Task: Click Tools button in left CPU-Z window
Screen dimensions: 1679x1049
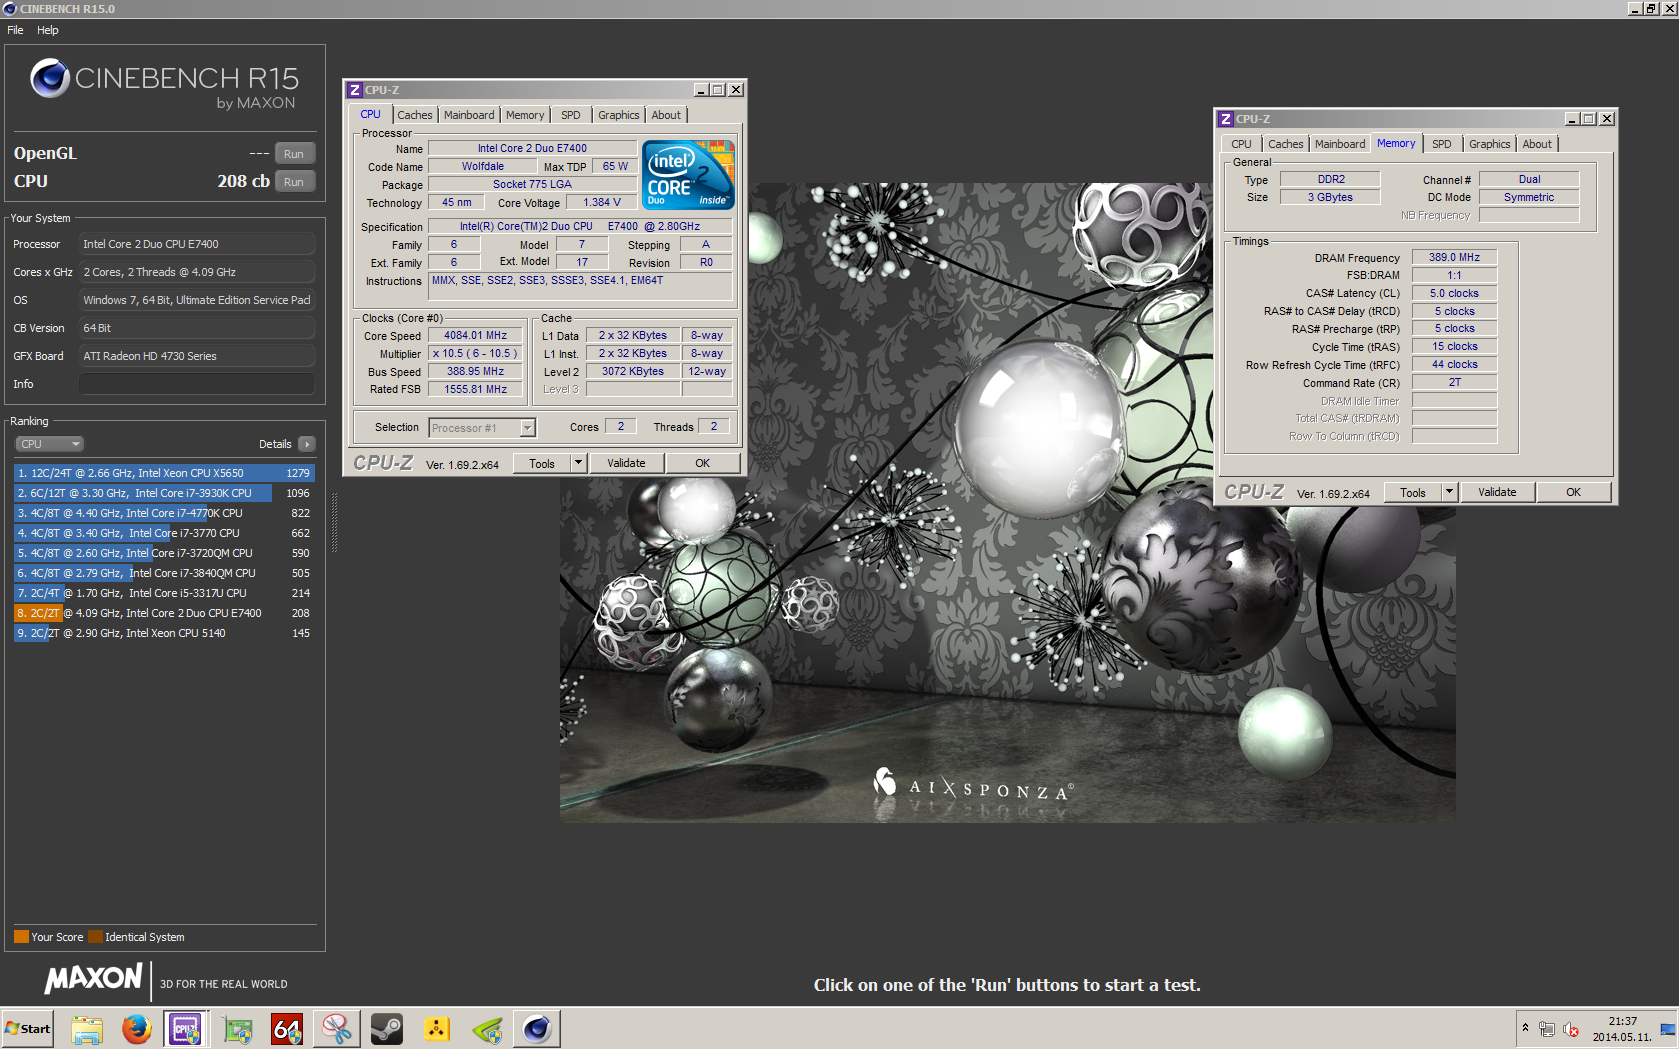Action: (542, 463)
